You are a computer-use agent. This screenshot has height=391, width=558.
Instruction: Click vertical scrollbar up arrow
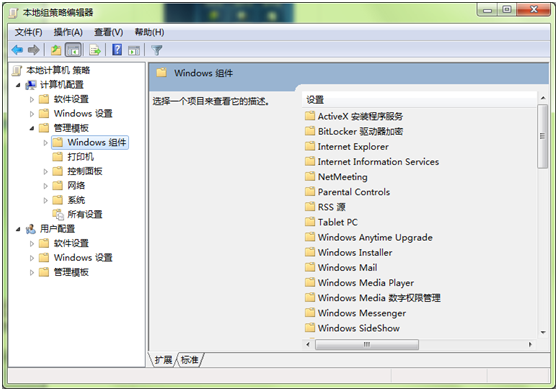tap(543, 98)
